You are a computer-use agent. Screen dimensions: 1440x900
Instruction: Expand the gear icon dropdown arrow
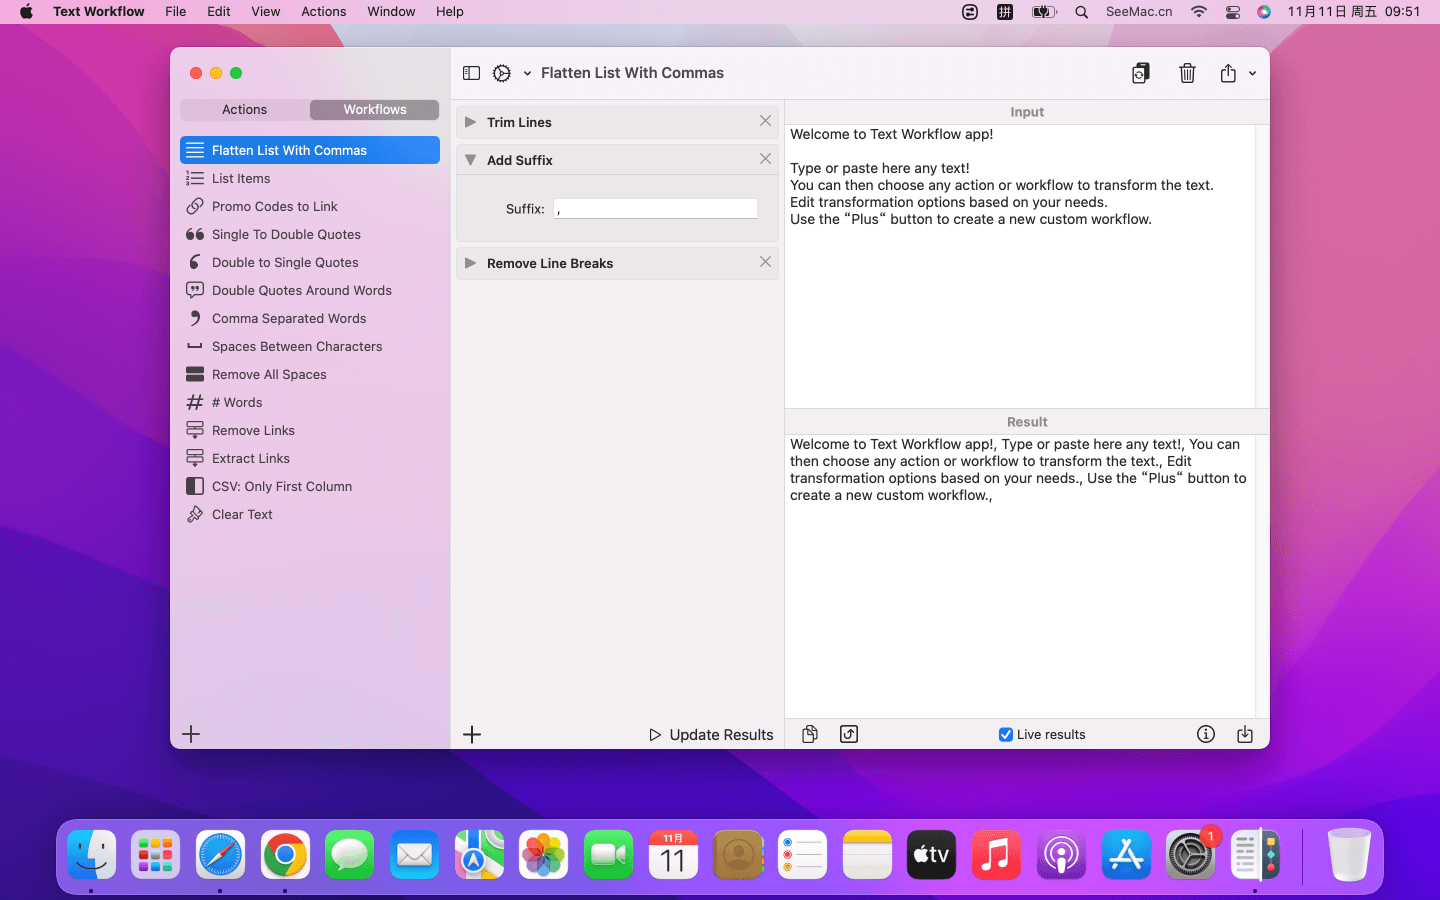527,73
